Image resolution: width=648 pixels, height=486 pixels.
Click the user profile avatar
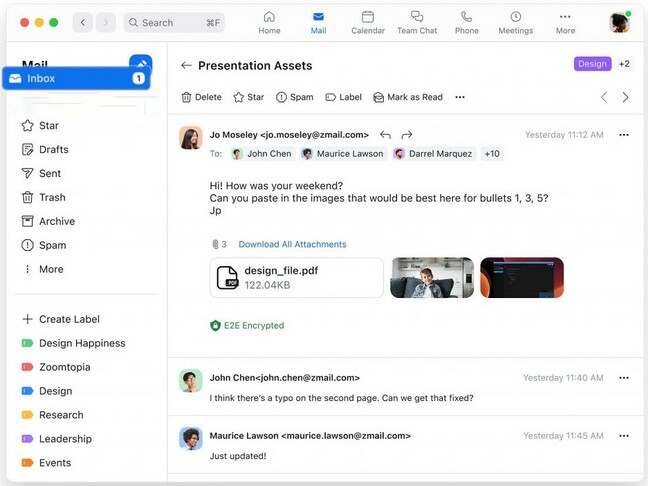point(619,22)
